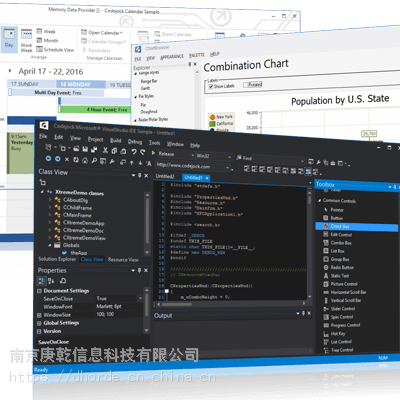This screenshot has height=400, width=400.
Task: Collapse the Document Settings property group
Action: [x=39, y=291]
